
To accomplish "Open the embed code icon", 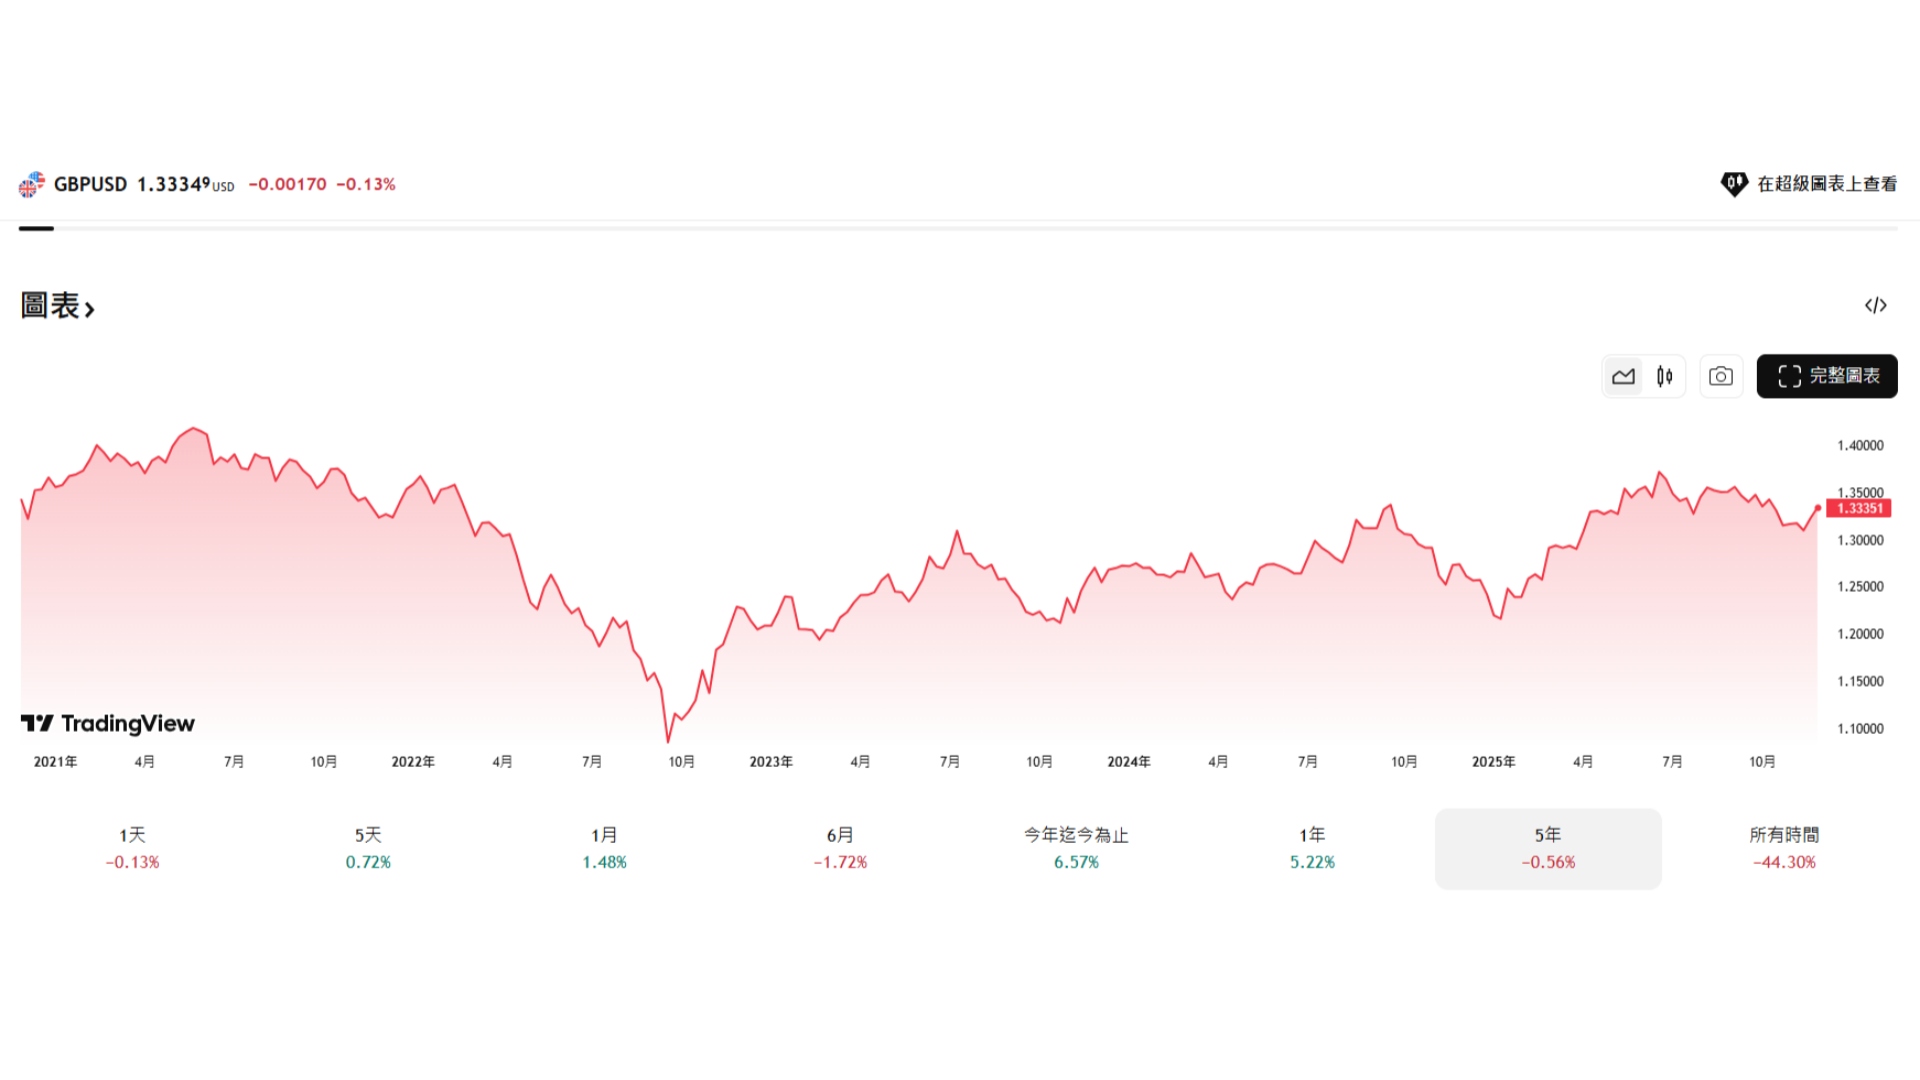I will point(1876,306).
